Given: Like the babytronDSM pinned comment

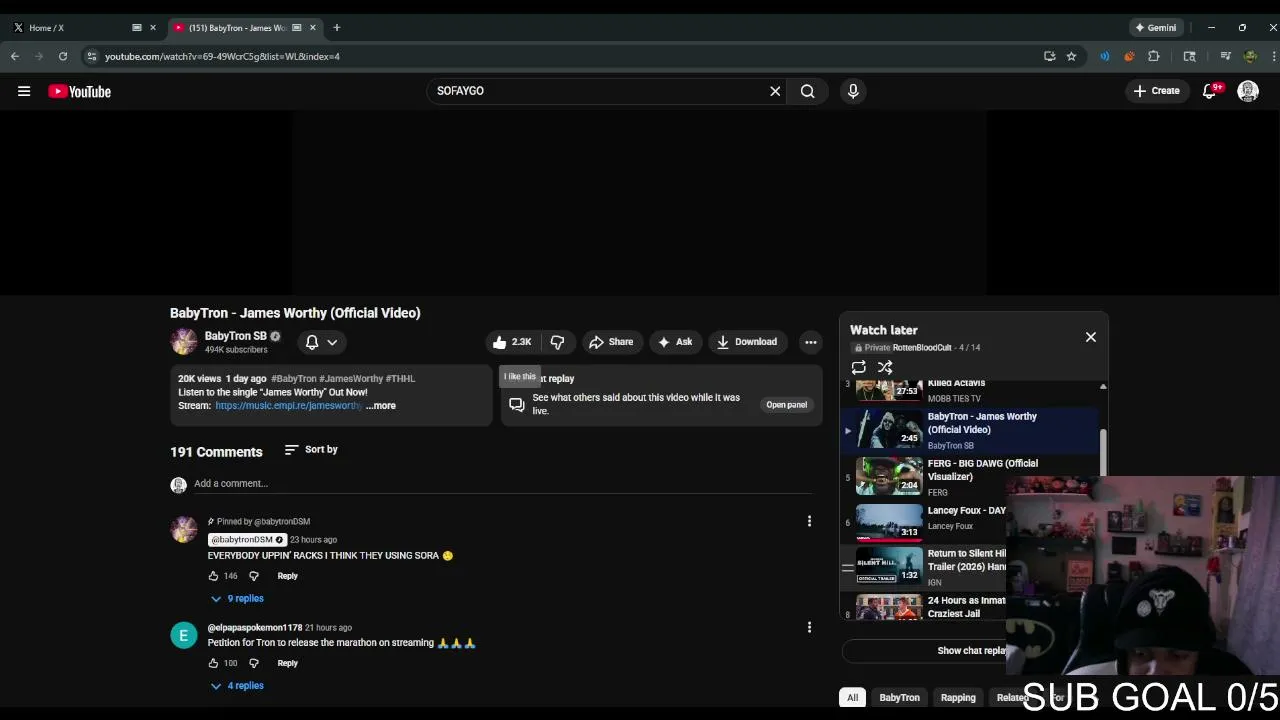Looking at the screenshot, I should pos(213,576).
